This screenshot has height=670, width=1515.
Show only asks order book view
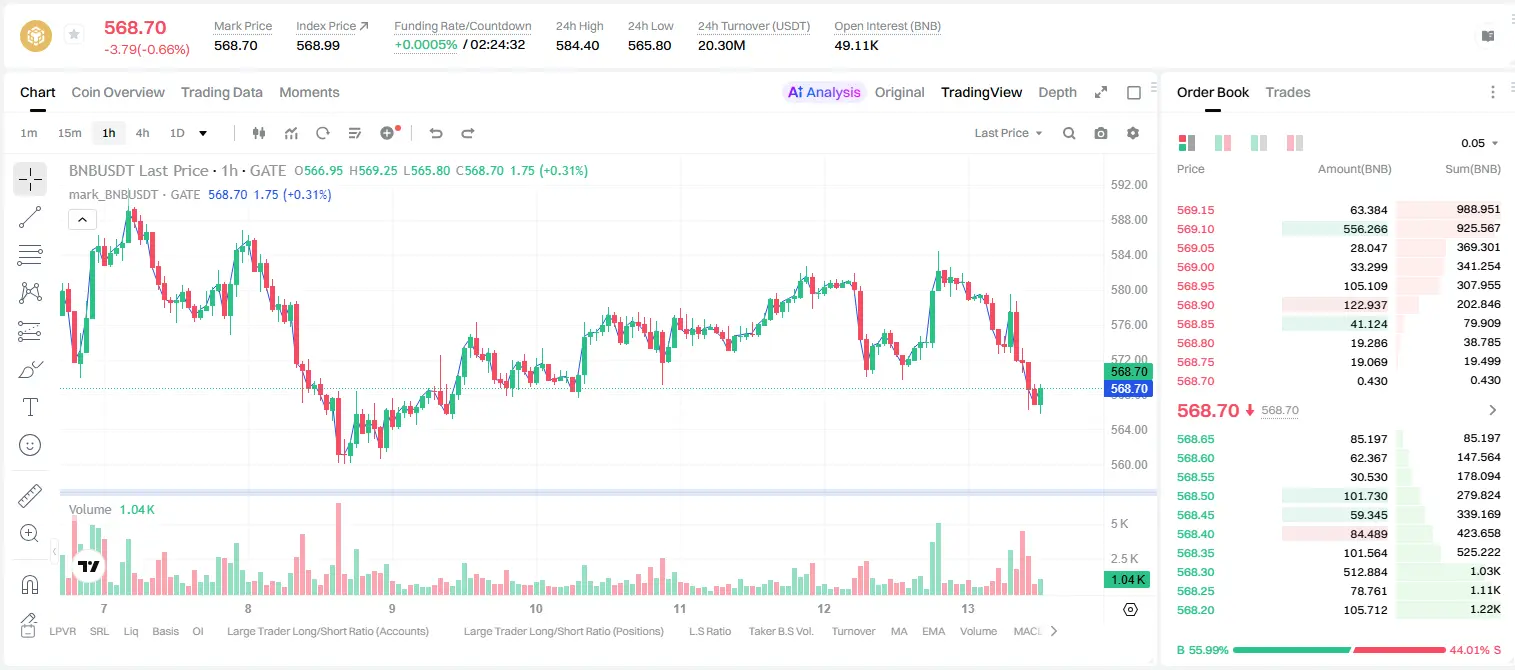tap(1295, 143)
